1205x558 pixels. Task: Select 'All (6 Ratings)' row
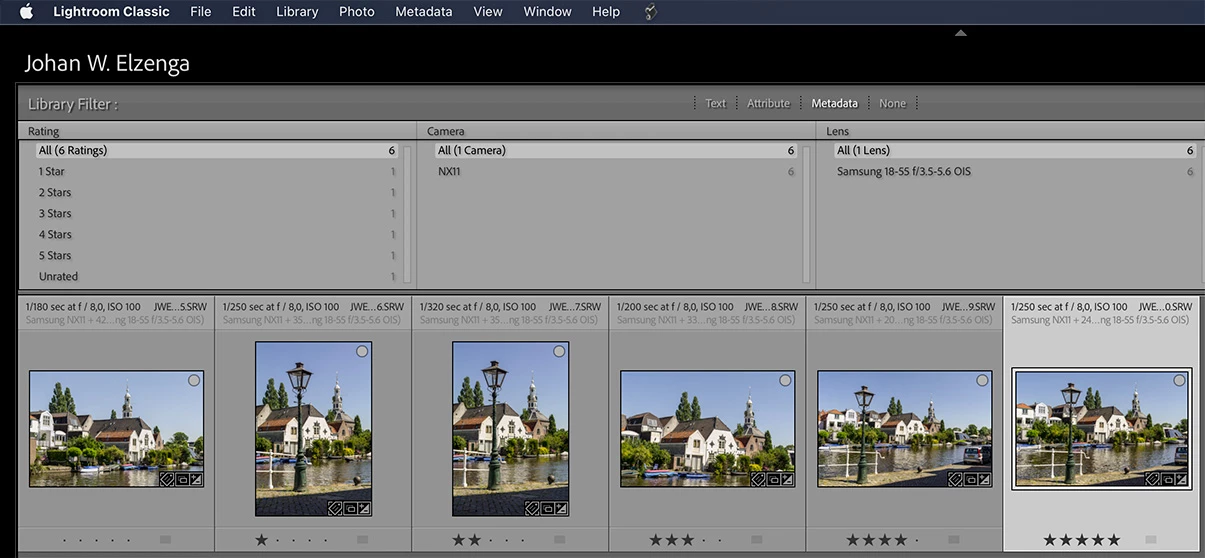point(217,150)
